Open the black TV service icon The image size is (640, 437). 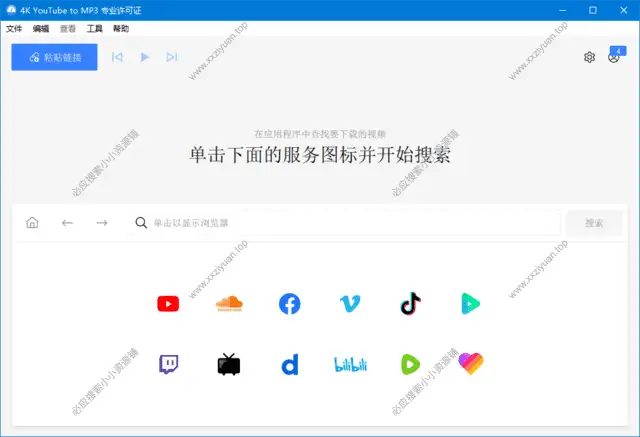(229, 364)
